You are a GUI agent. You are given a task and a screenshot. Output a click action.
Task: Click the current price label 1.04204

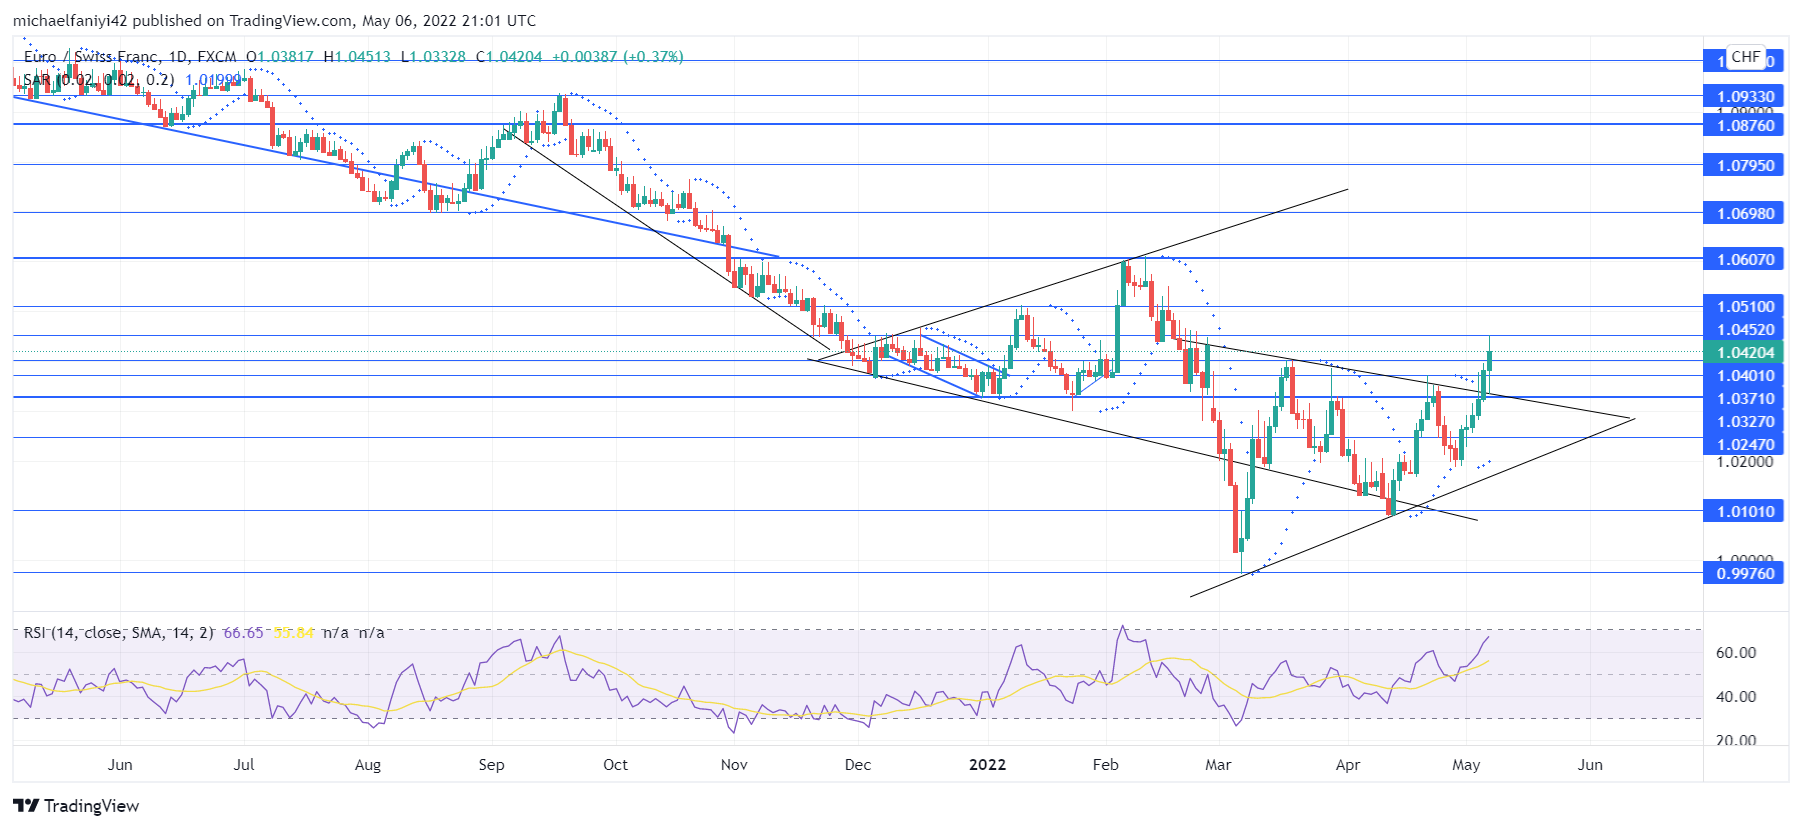[1744, 353]
